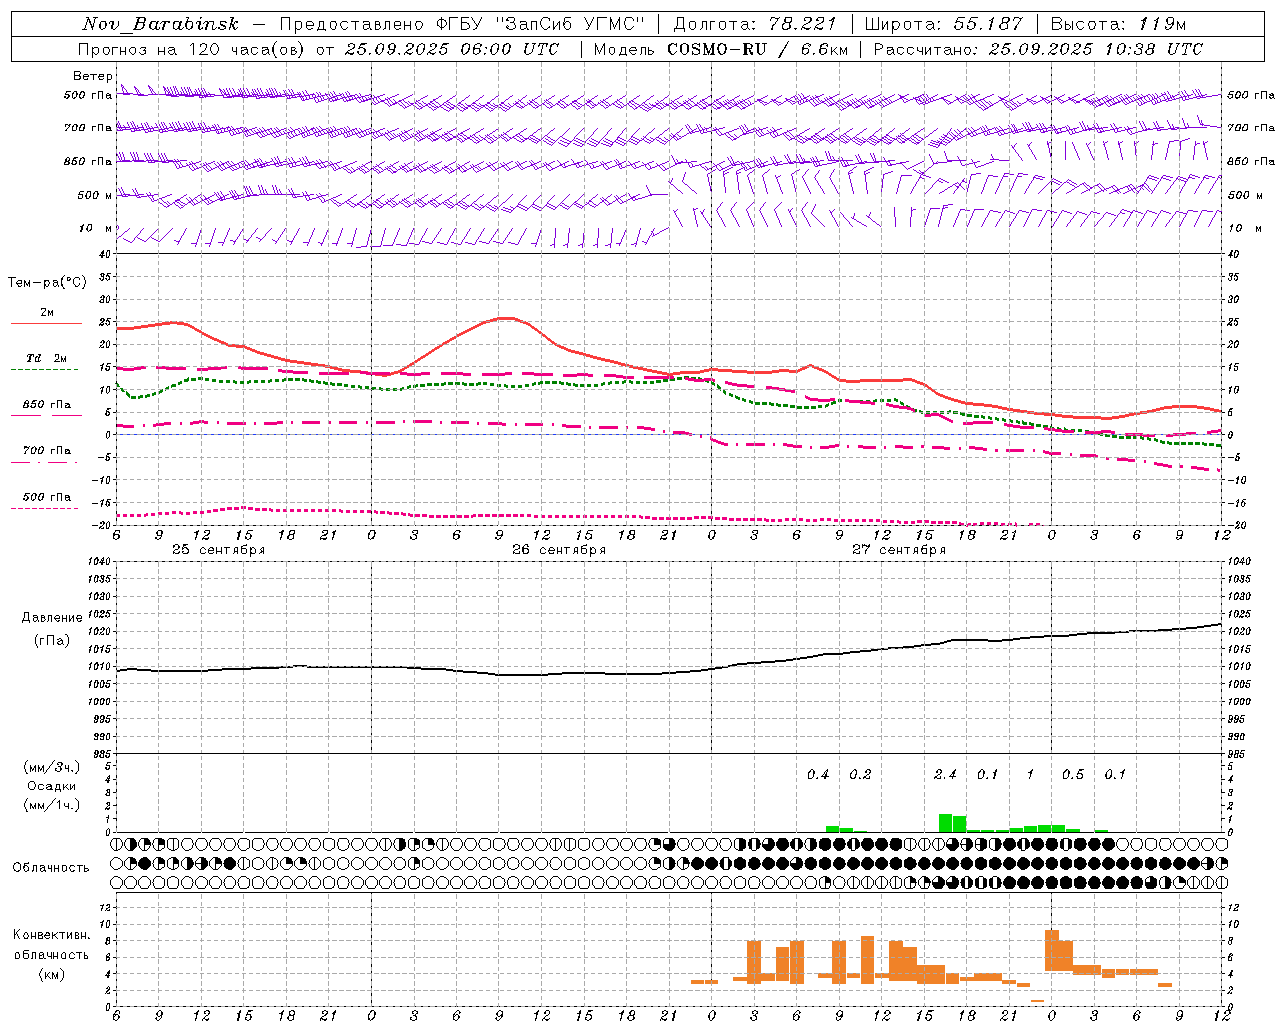Click the '10 м' wind level label on left

click(x=96, y=228)
